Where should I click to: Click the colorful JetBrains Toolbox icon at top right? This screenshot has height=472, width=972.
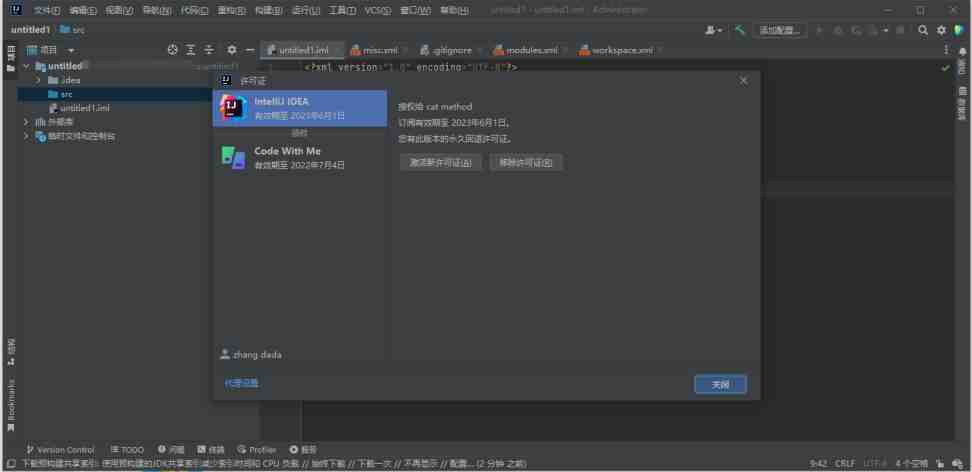point(960,30)
